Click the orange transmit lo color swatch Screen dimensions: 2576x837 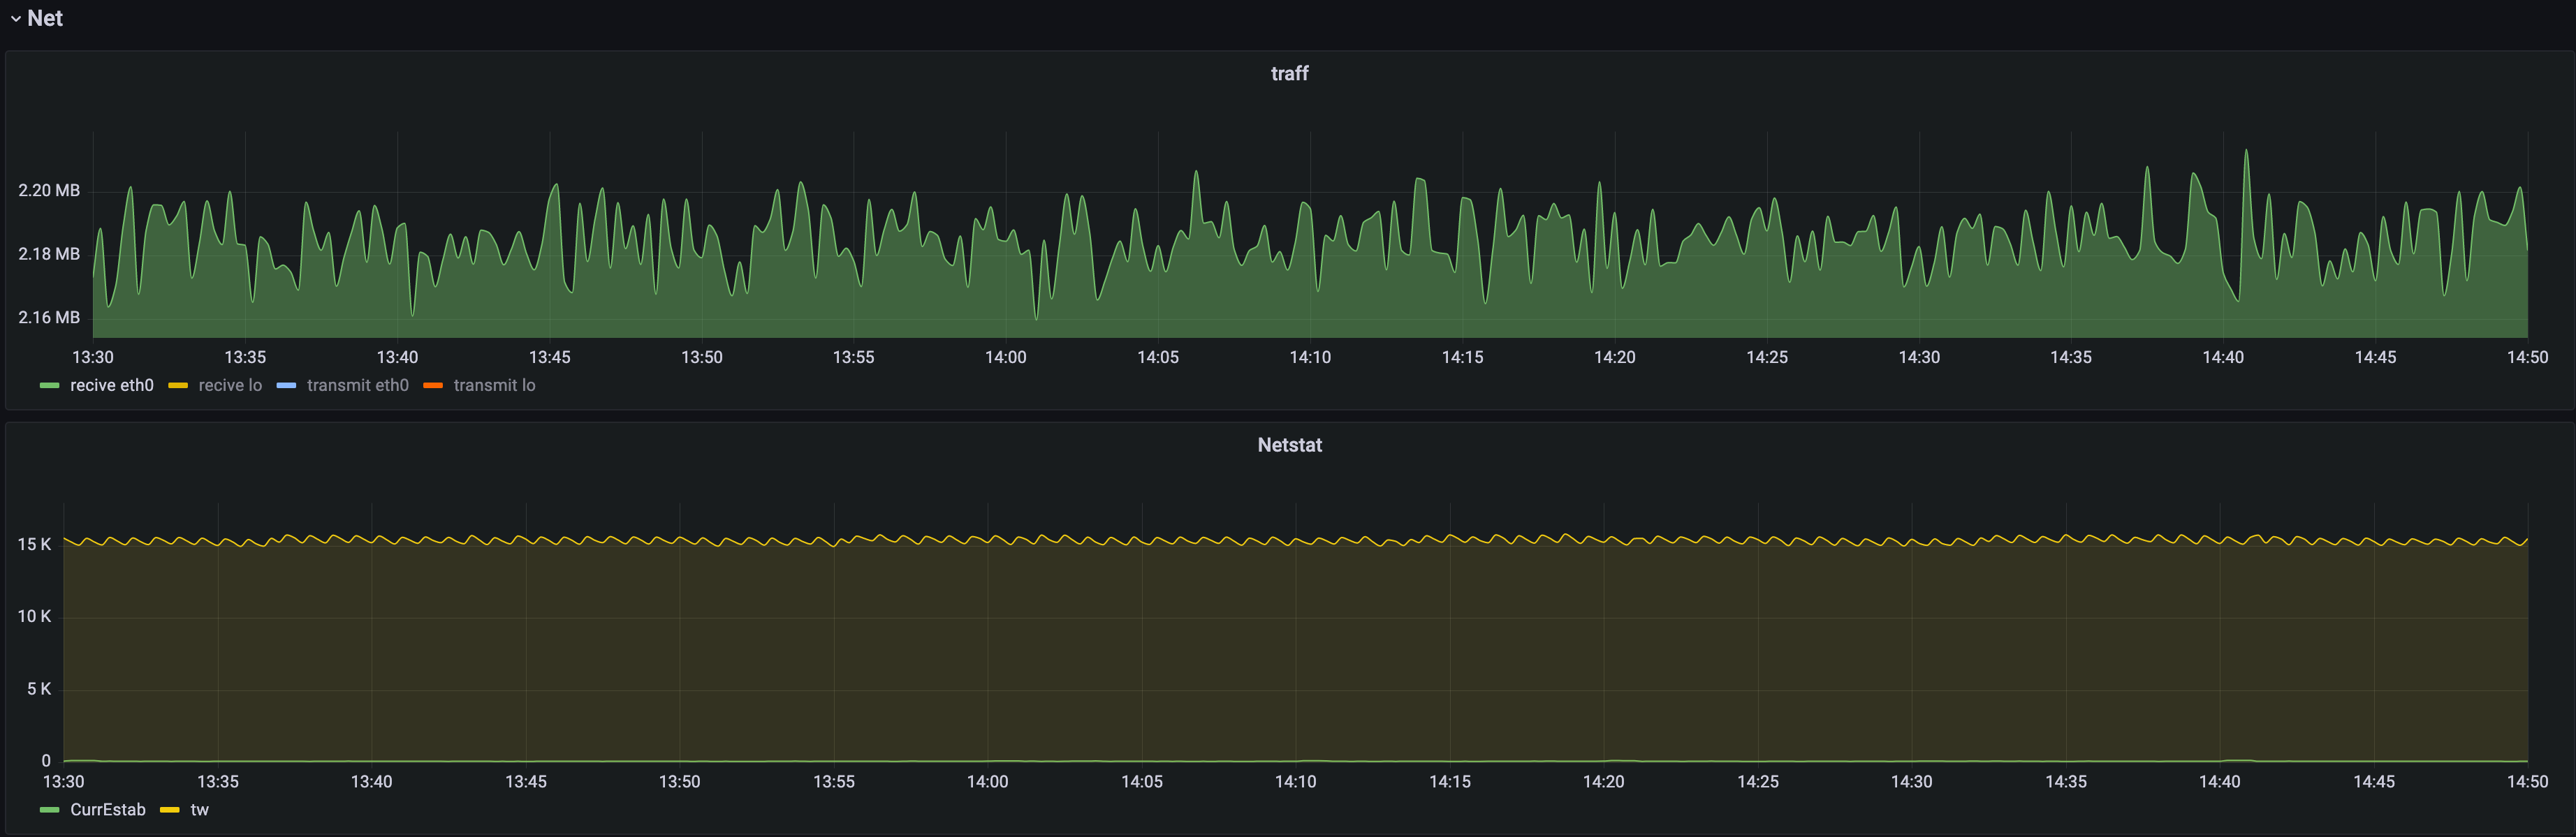click(x=433, y=386)
